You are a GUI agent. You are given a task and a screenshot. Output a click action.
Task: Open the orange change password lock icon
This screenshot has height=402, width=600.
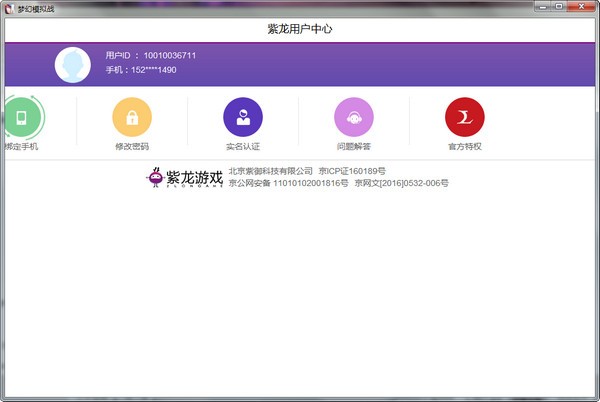coord(132,117)
